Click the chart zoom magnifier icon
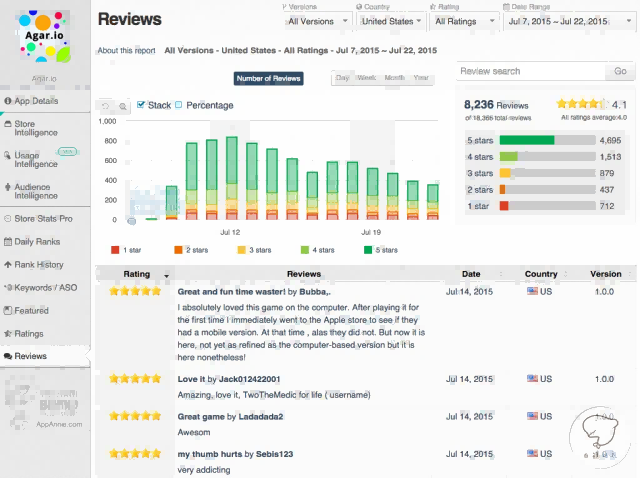Image resolution: width=640 pixels, height=478 pixels. (122, 107)
